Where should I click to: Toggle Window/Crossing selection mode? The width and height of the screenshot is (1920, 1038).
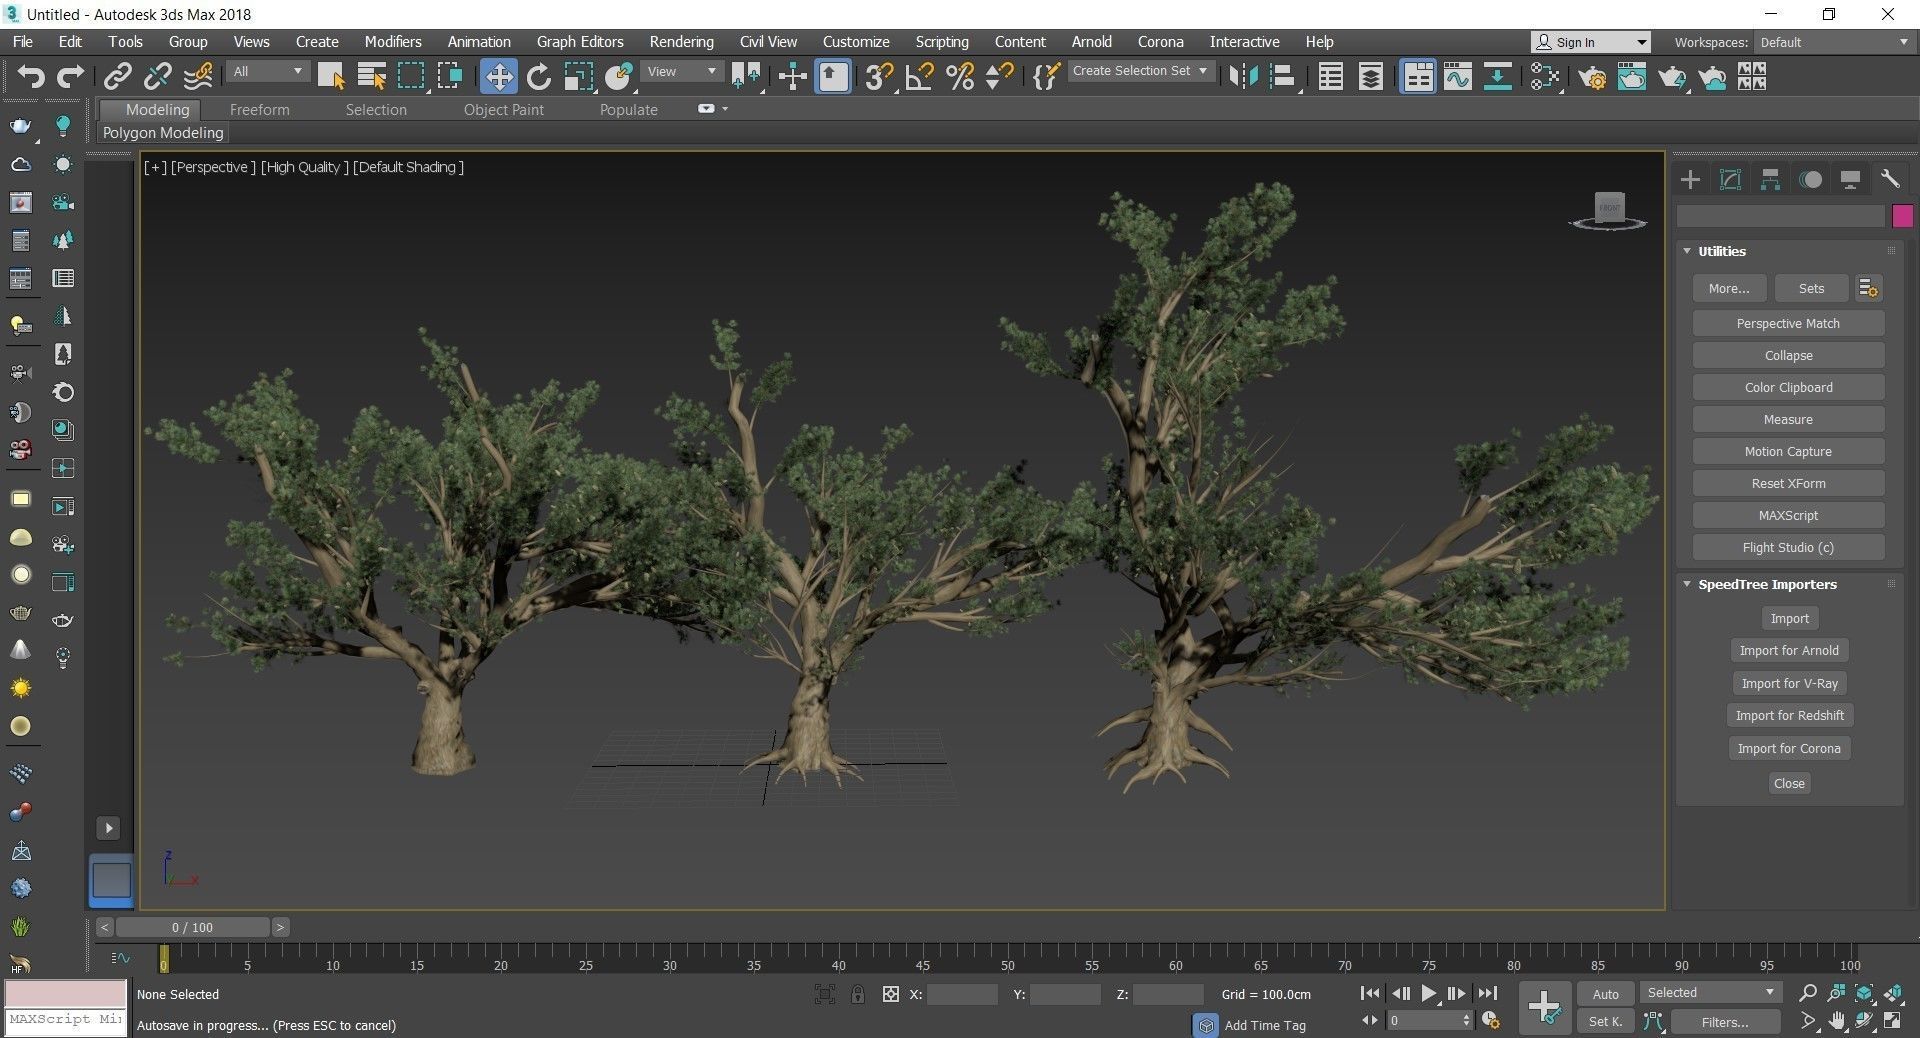pos(450,77)
